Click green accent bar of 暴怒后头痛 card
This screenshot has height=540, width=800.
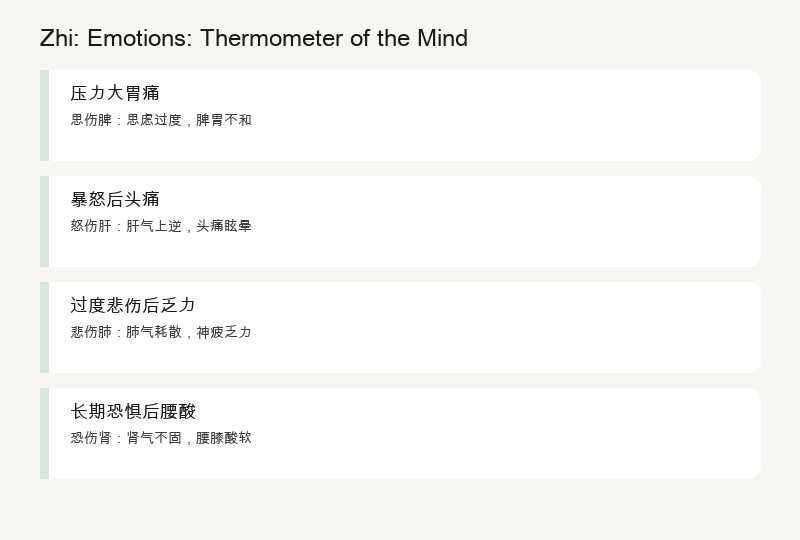(44, 222)
